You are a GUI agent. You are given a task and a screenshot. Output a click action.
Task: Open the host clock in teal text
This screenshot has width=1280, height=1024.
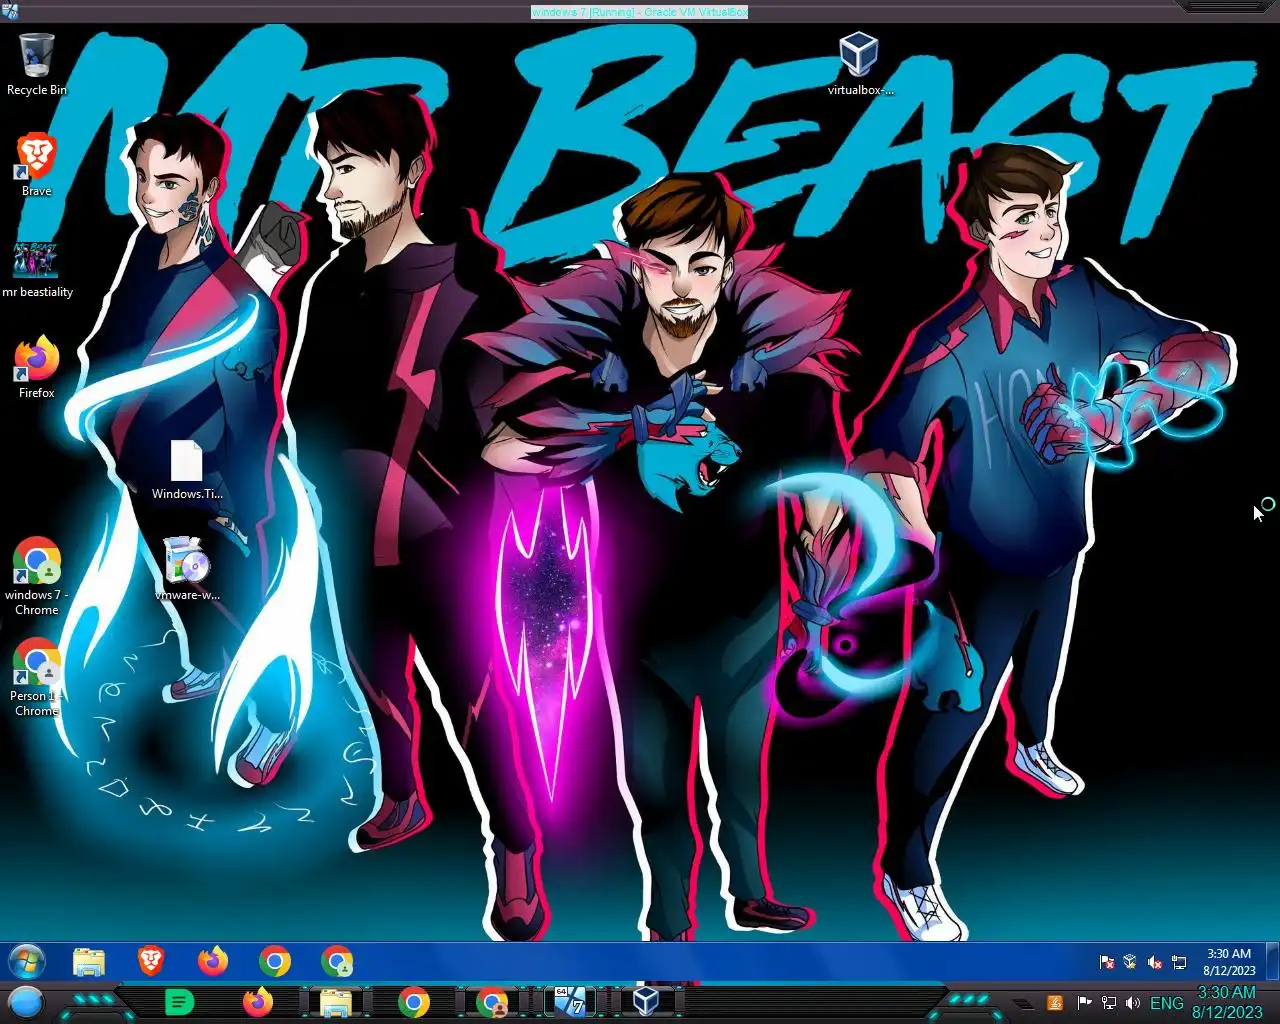click(1227, 1002)
